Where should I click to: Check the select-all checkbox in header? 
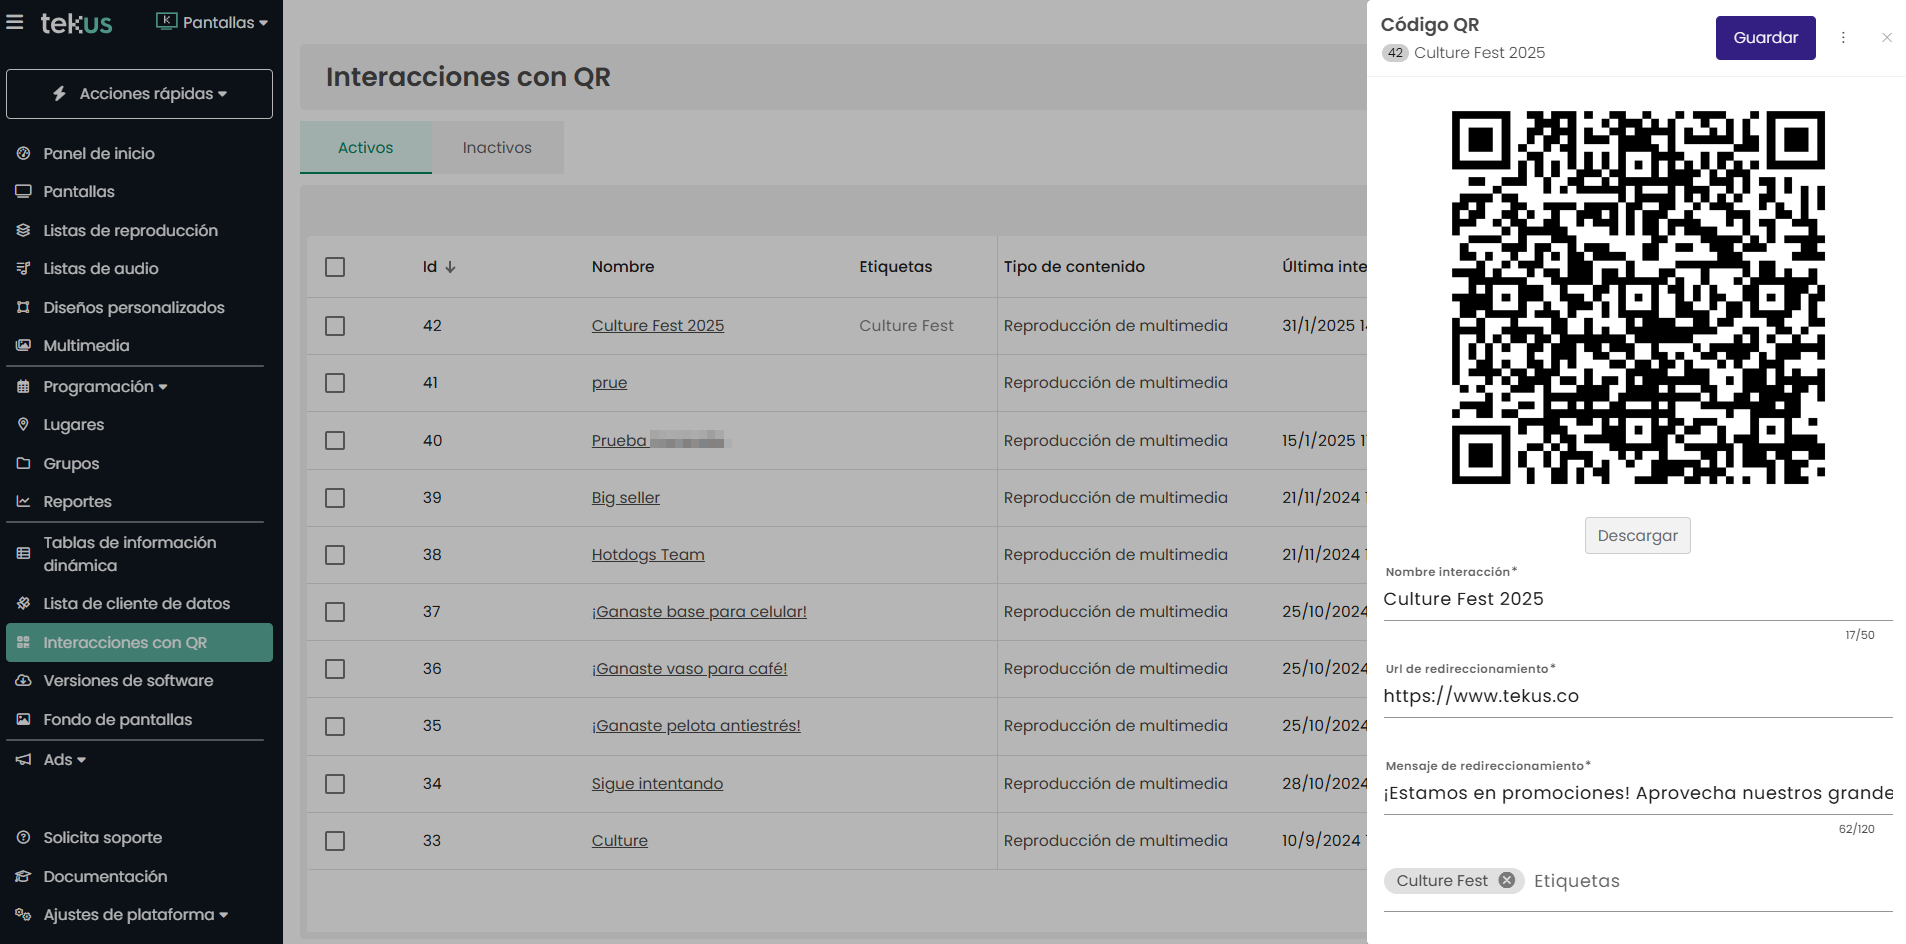335,267
